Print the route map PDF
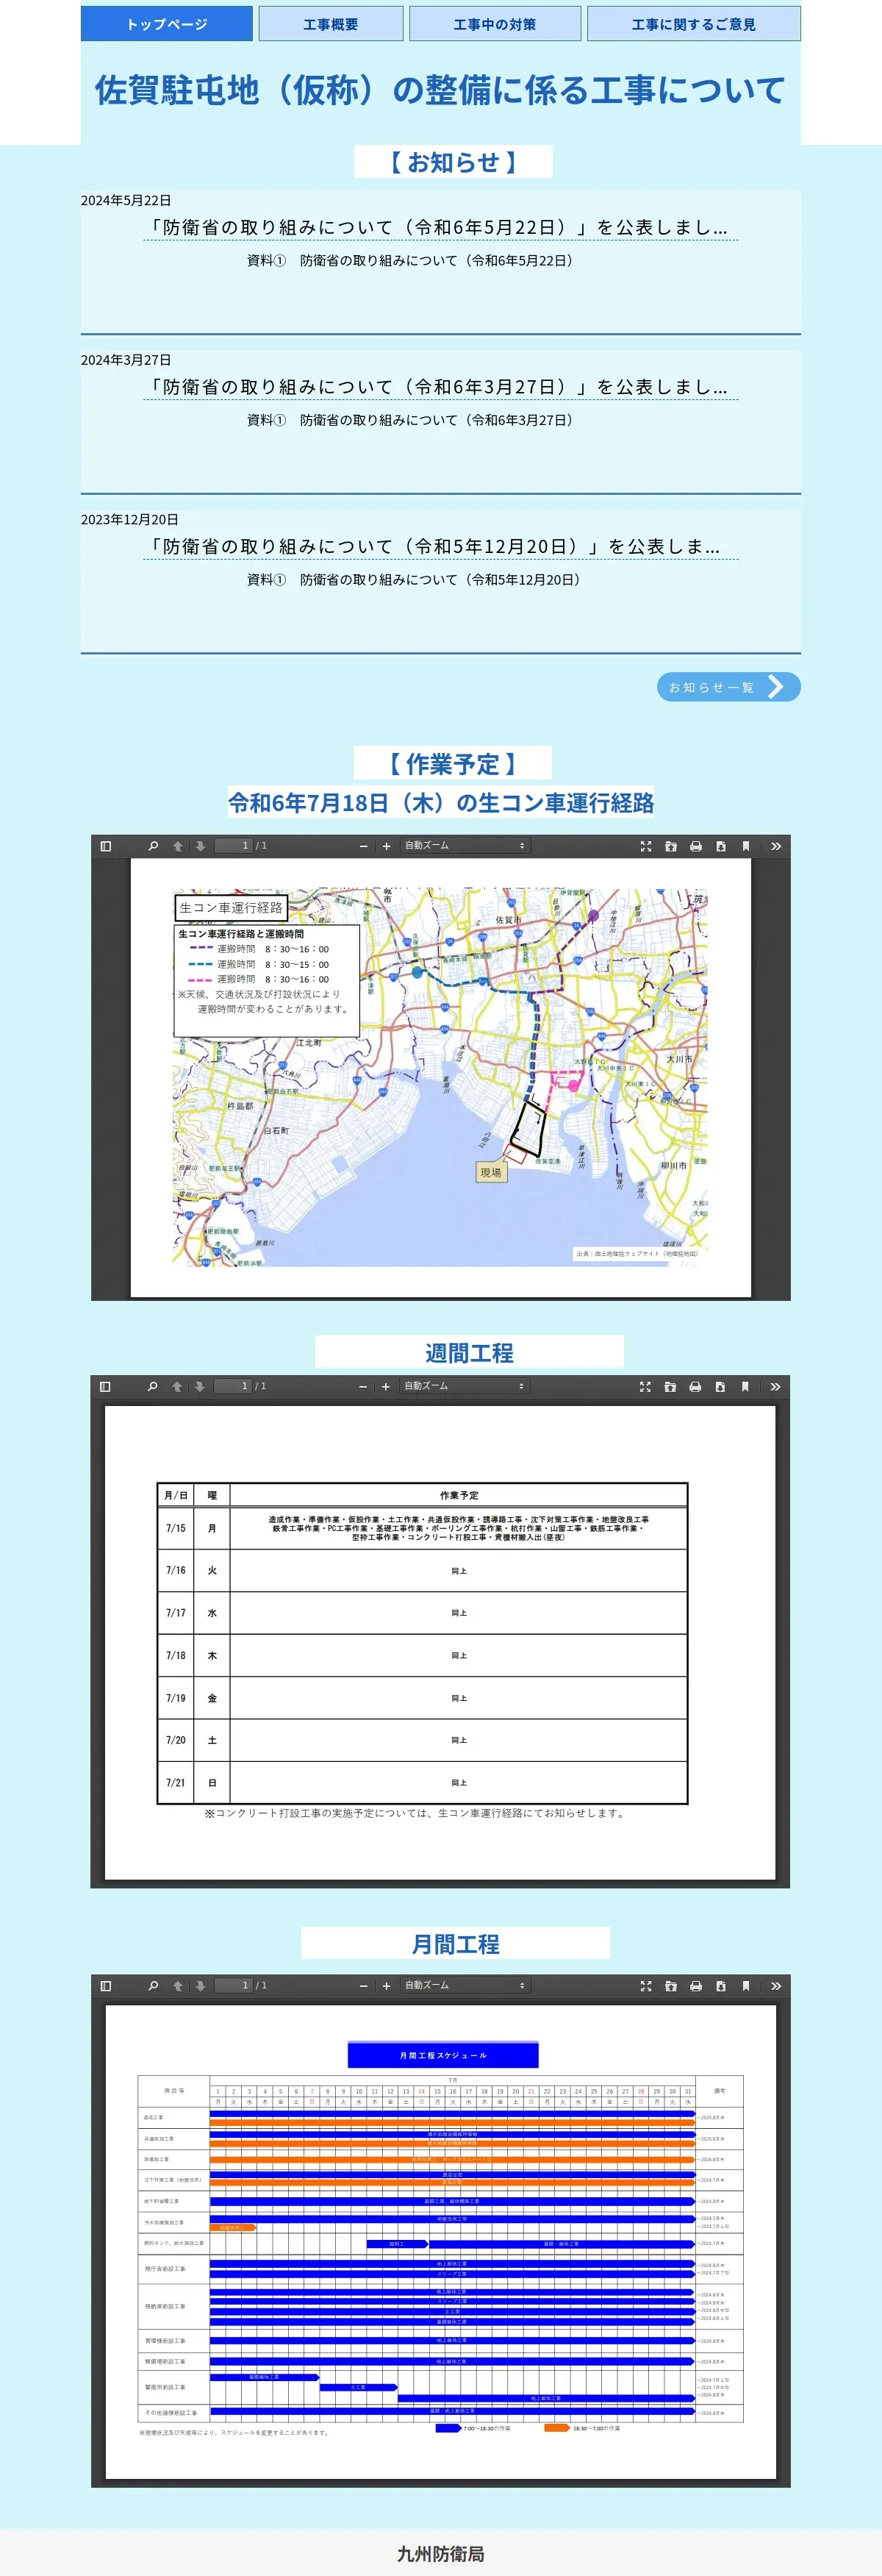Viewport: 882px width, 2576px height. click(x=696, y=846)
